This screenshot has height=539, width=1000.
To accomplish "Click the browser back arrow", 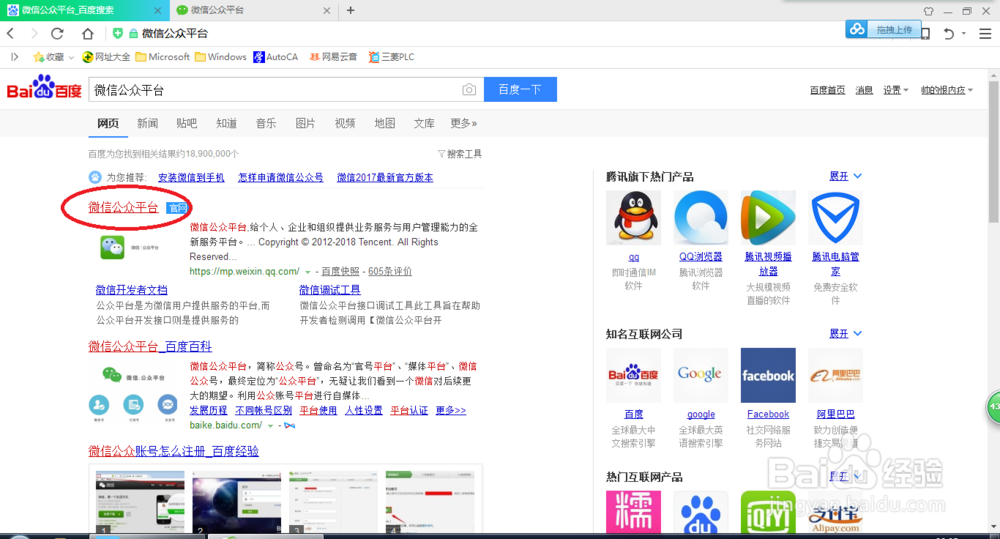I will [x=11, y=33].
